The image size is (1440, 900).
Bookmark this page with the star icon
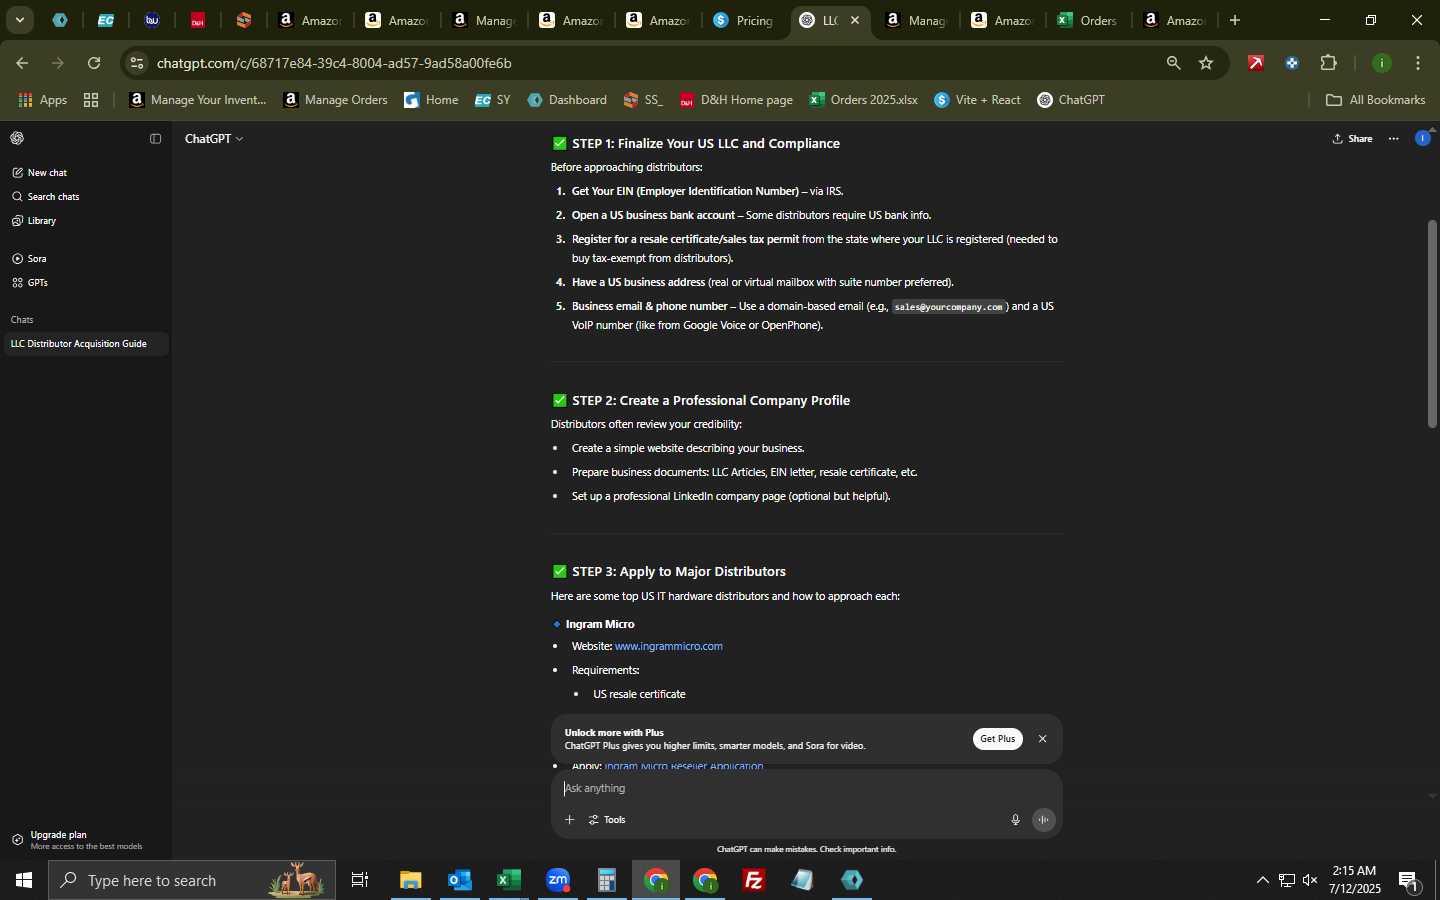coord(1206,63)
